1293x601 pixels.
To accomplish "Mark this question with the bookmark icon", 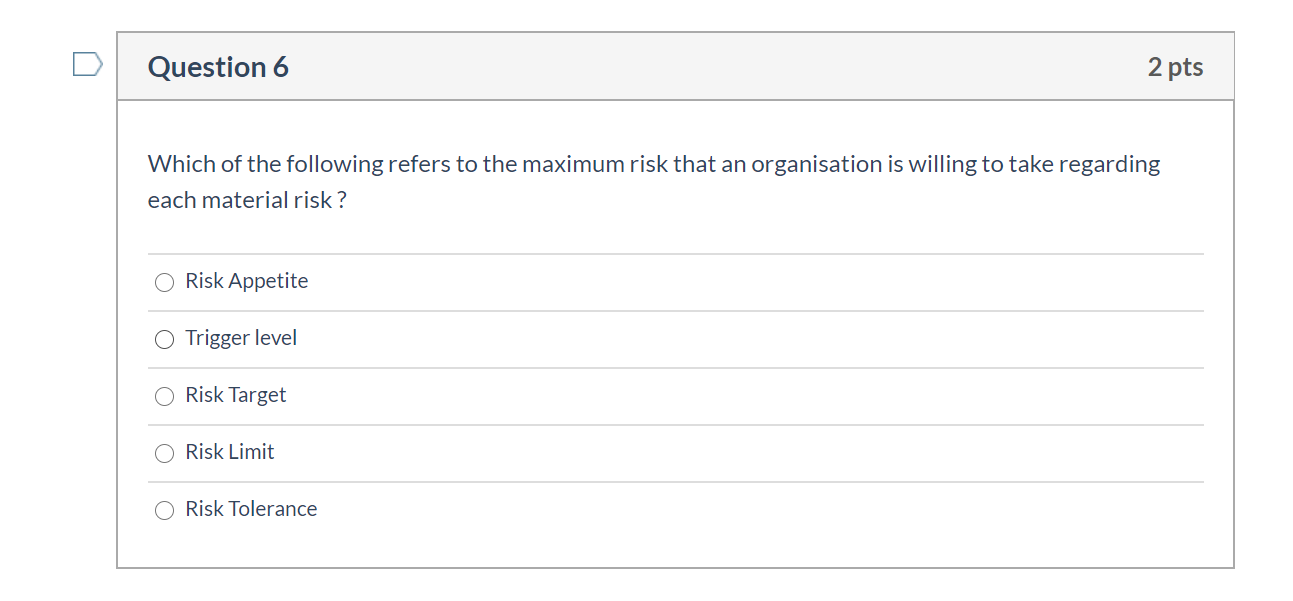I will click(x=87, y=63).
